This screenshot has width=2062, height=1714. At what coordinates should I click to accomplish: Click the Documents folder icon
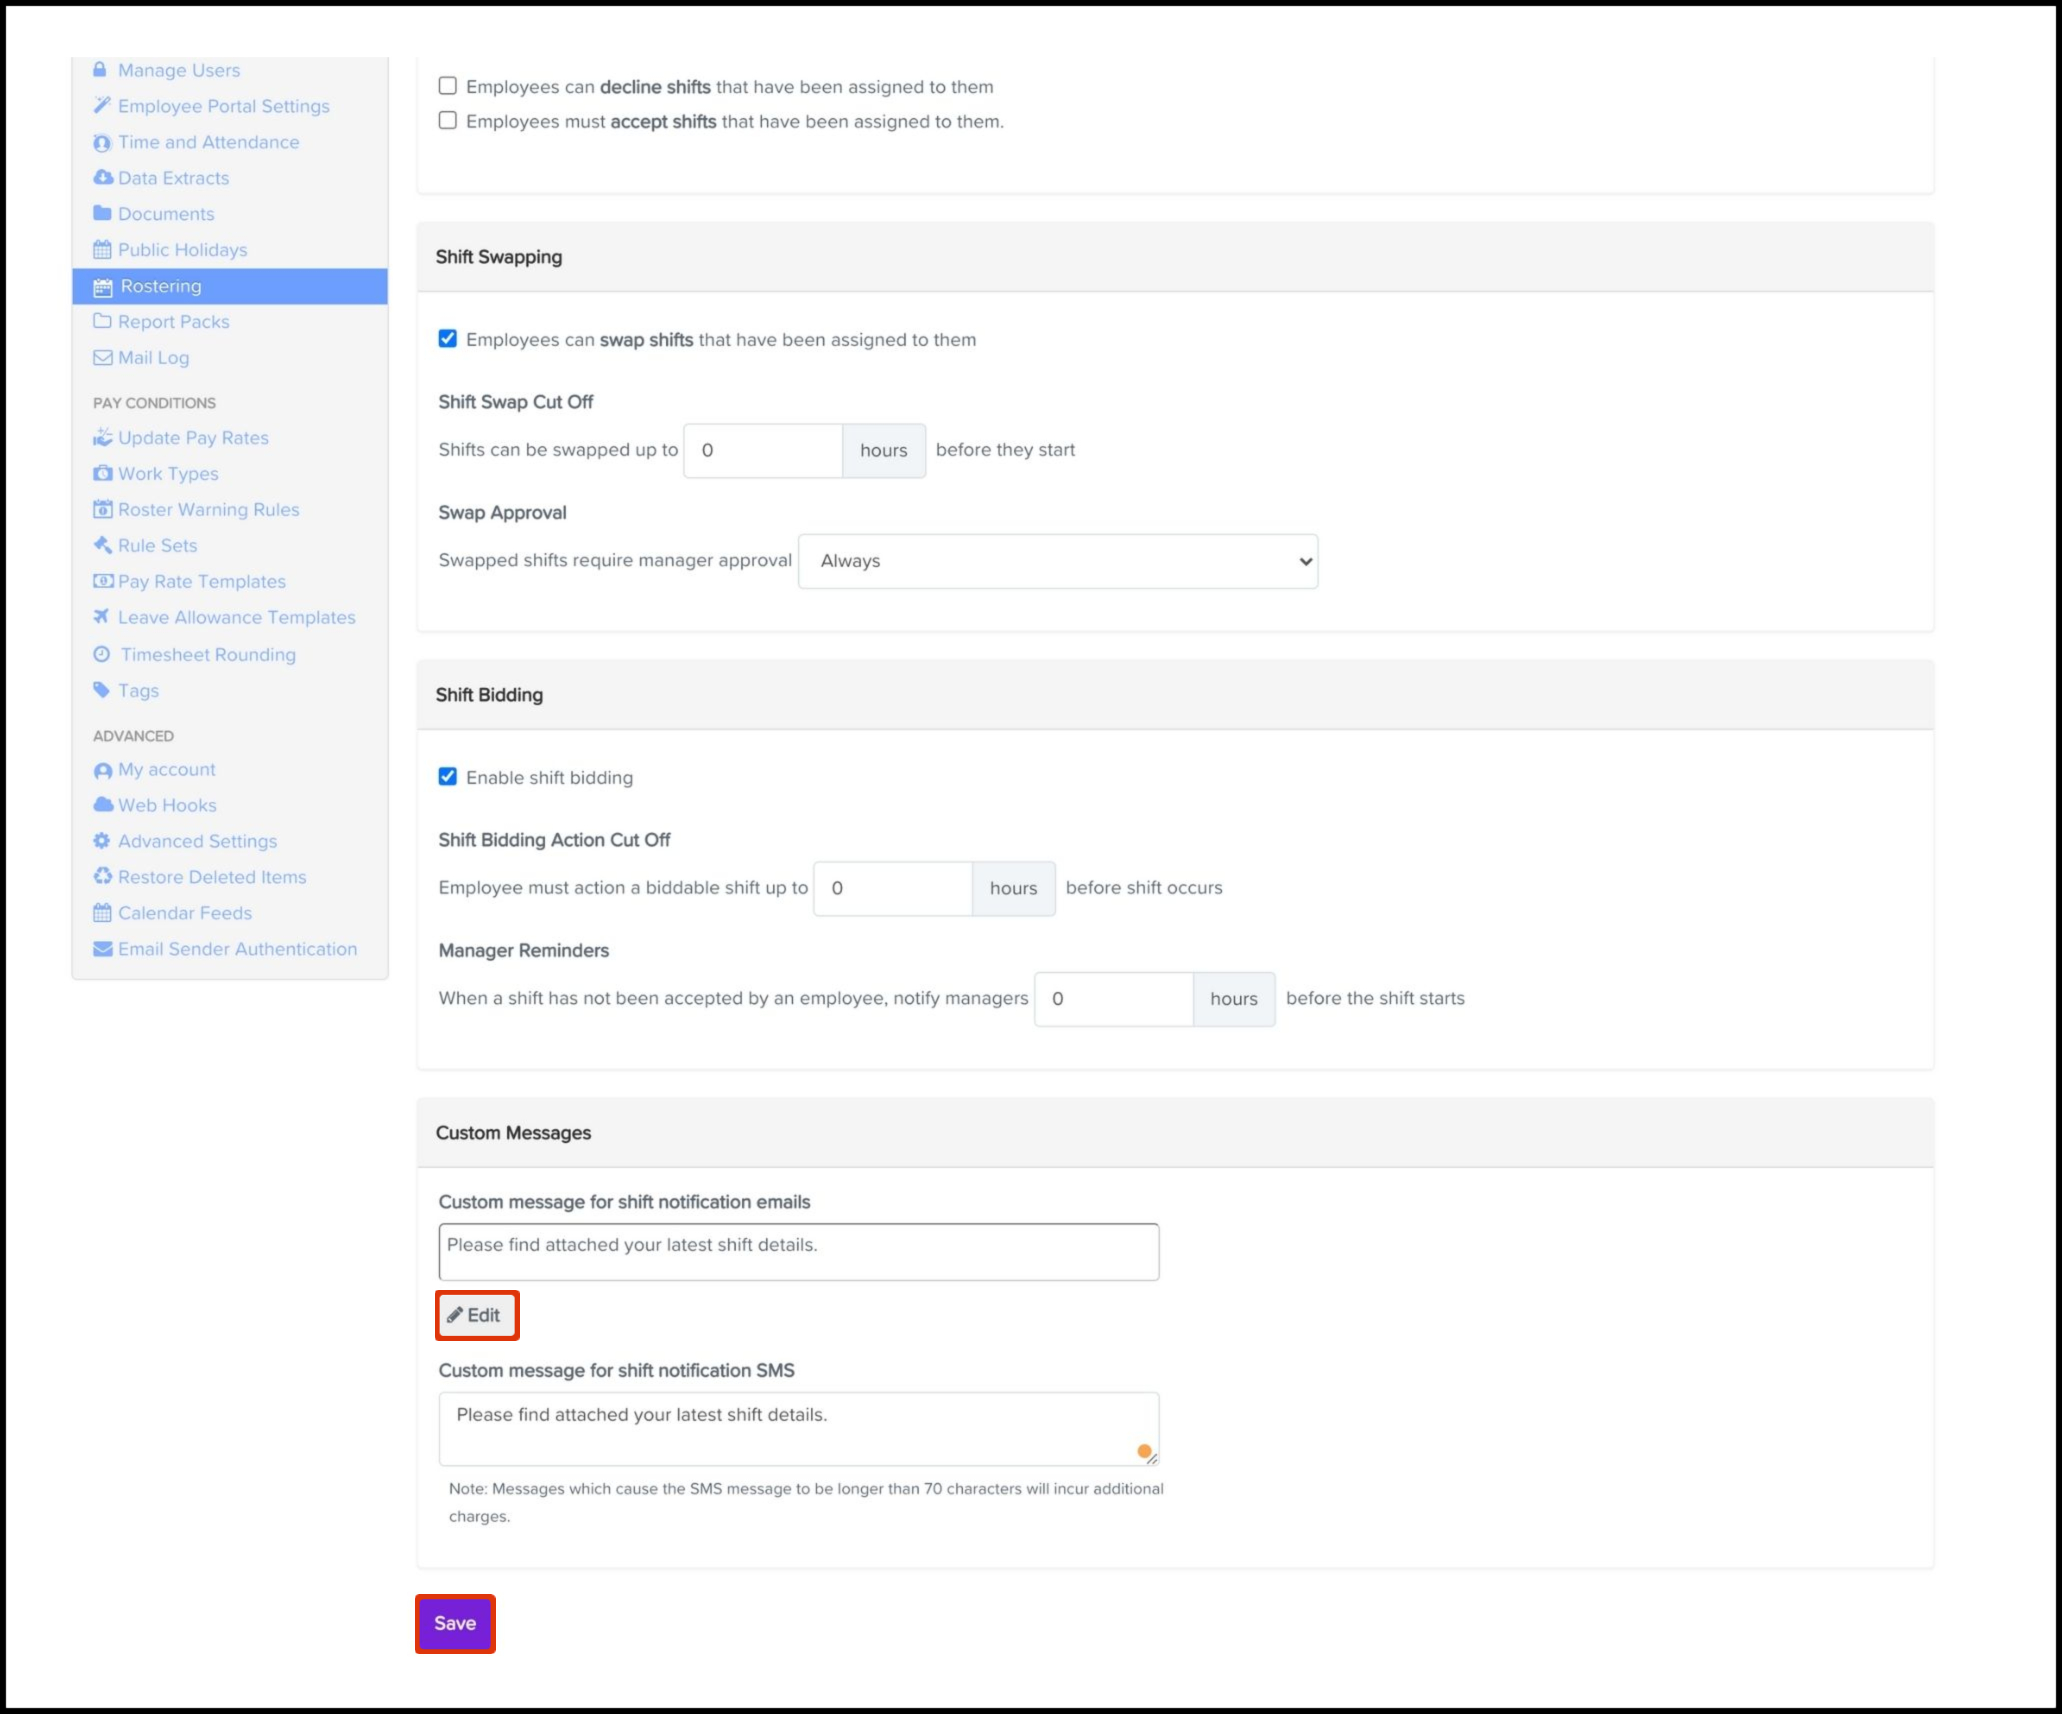pos(102,213)
